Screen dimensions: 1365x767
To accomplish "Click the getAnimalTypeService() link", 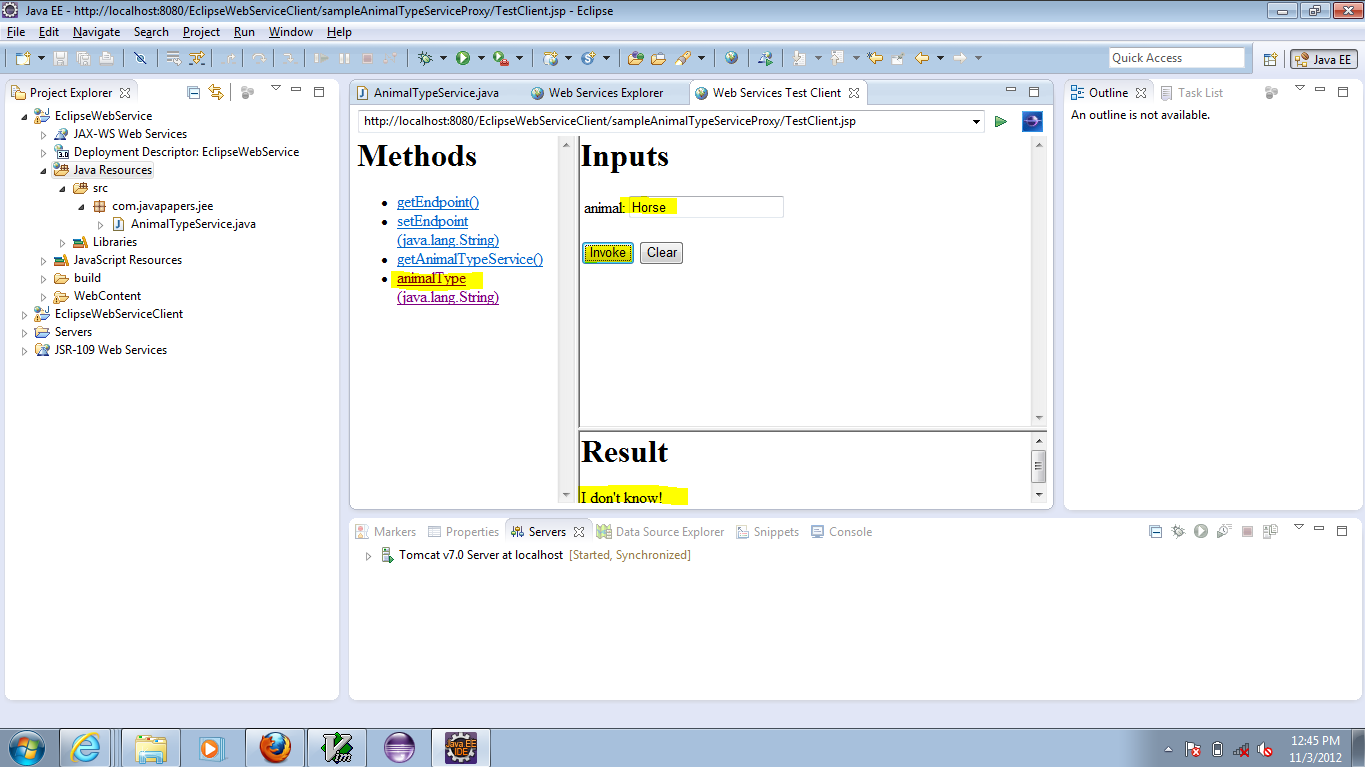I will (470, 259).
